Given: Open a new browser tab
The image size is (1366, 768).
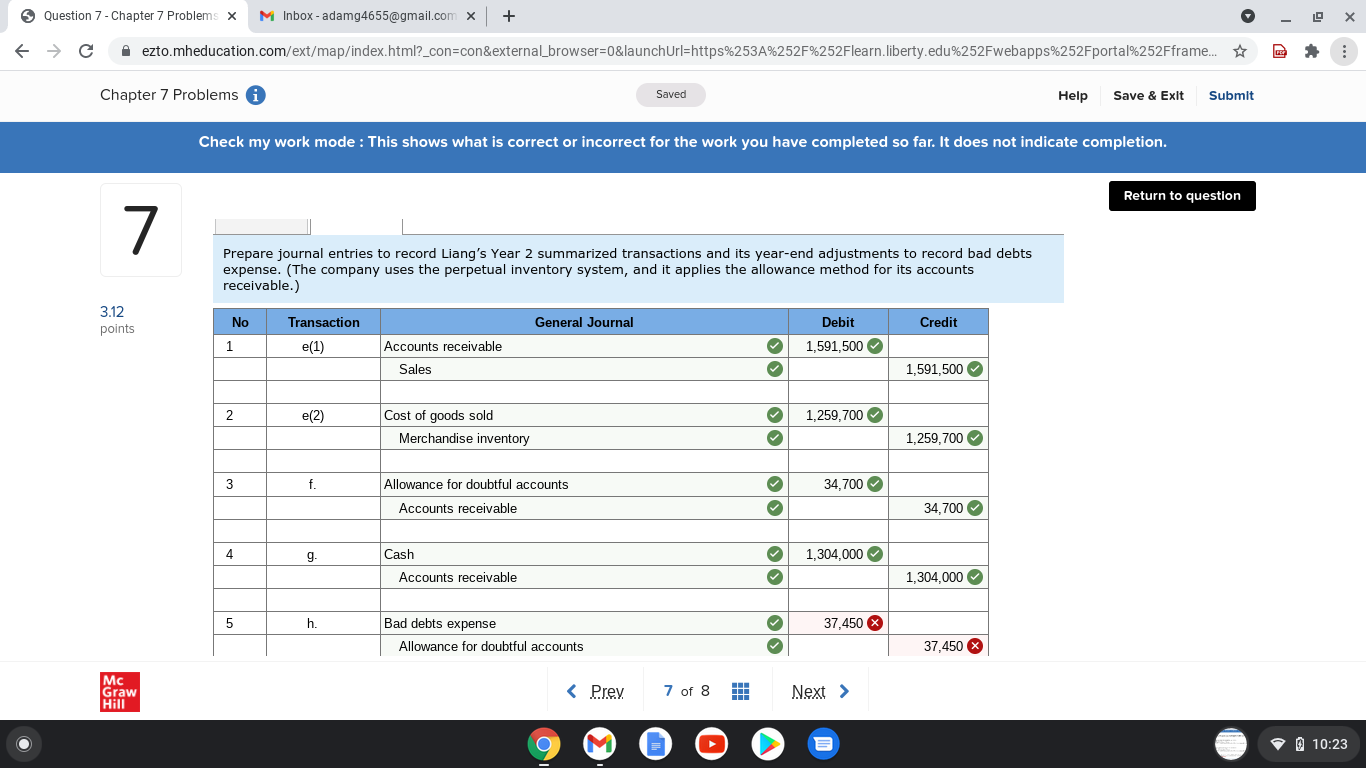Looking at the screenshot, I should pos(509,16).
